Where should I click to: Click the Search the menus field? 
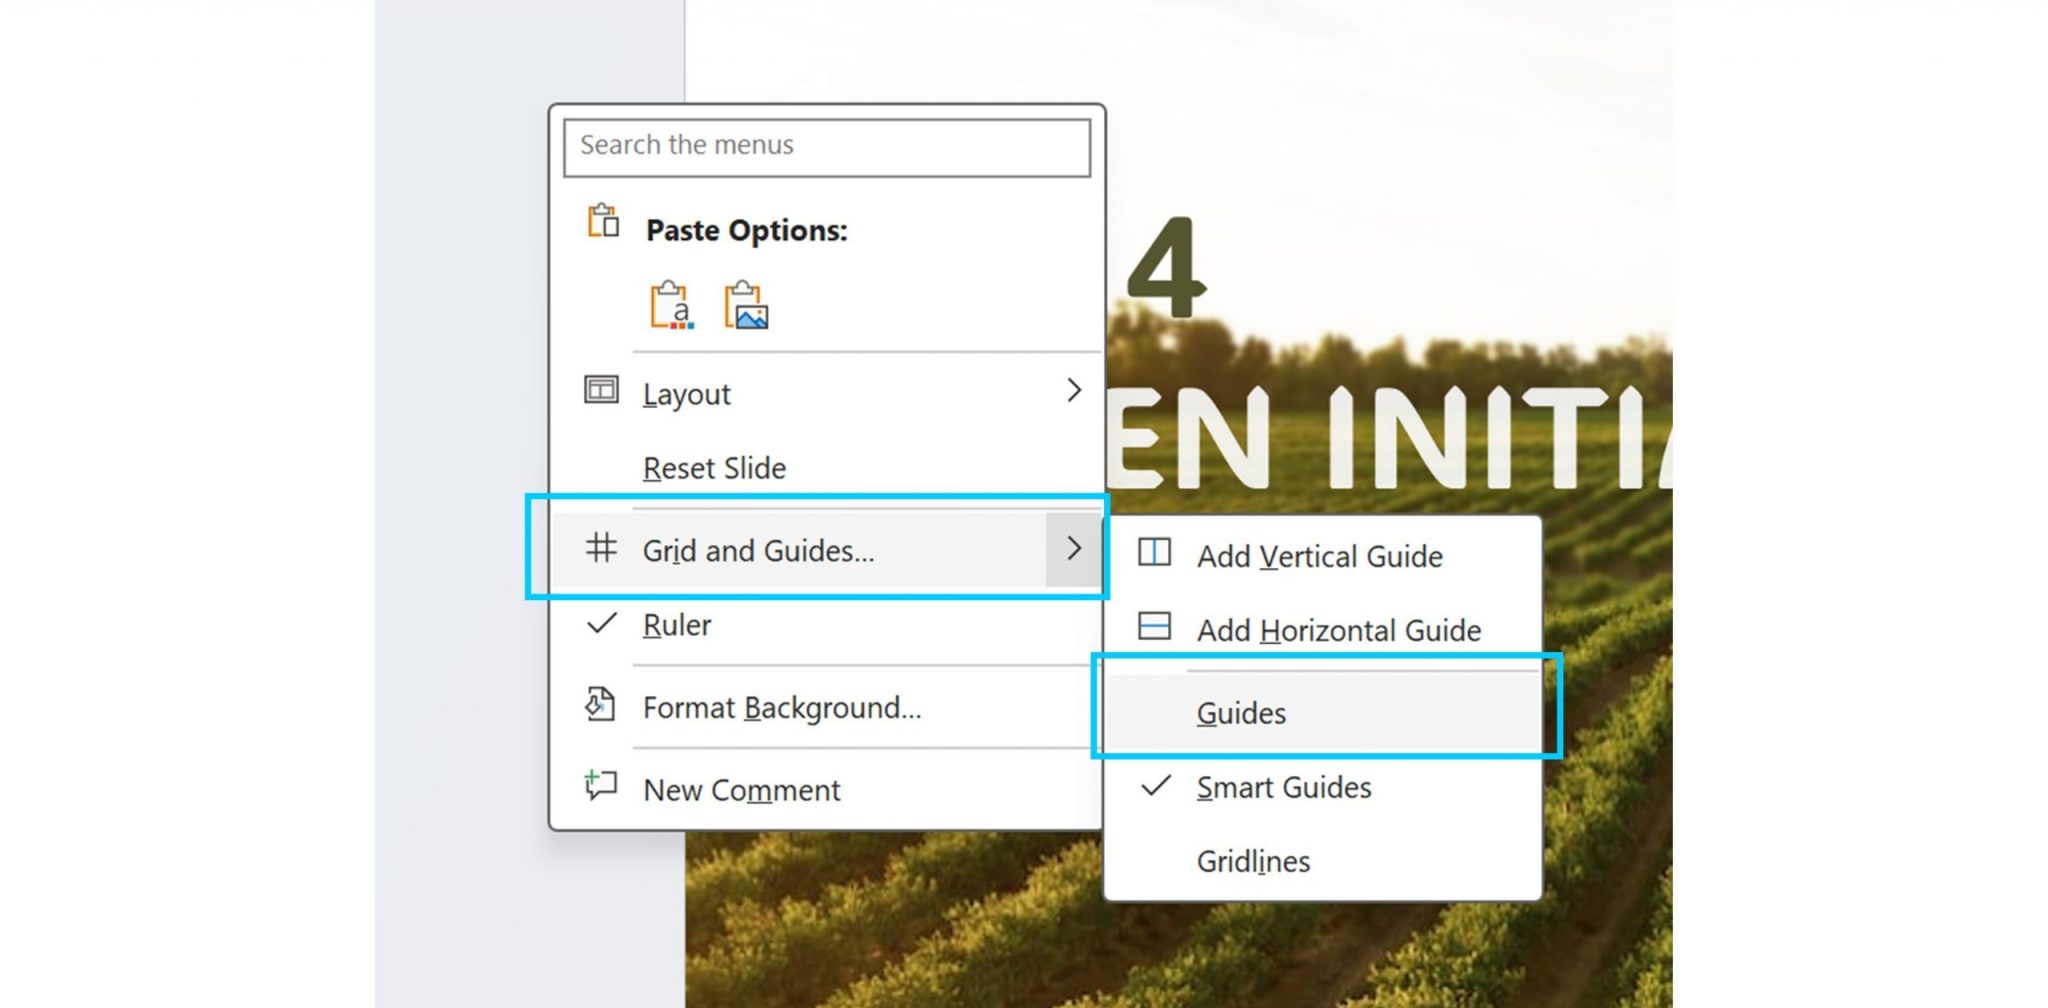pyautogui.click(x=826, y=146)
